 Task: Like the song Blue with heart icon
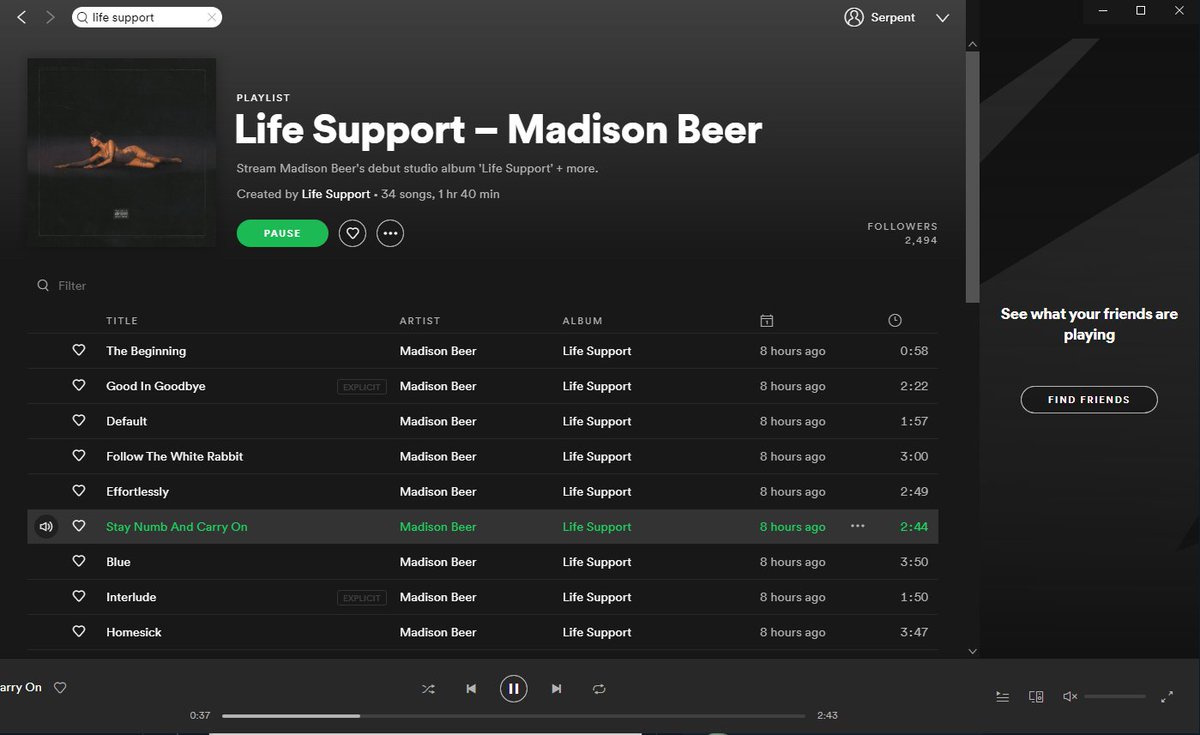(x=79, y=562)
